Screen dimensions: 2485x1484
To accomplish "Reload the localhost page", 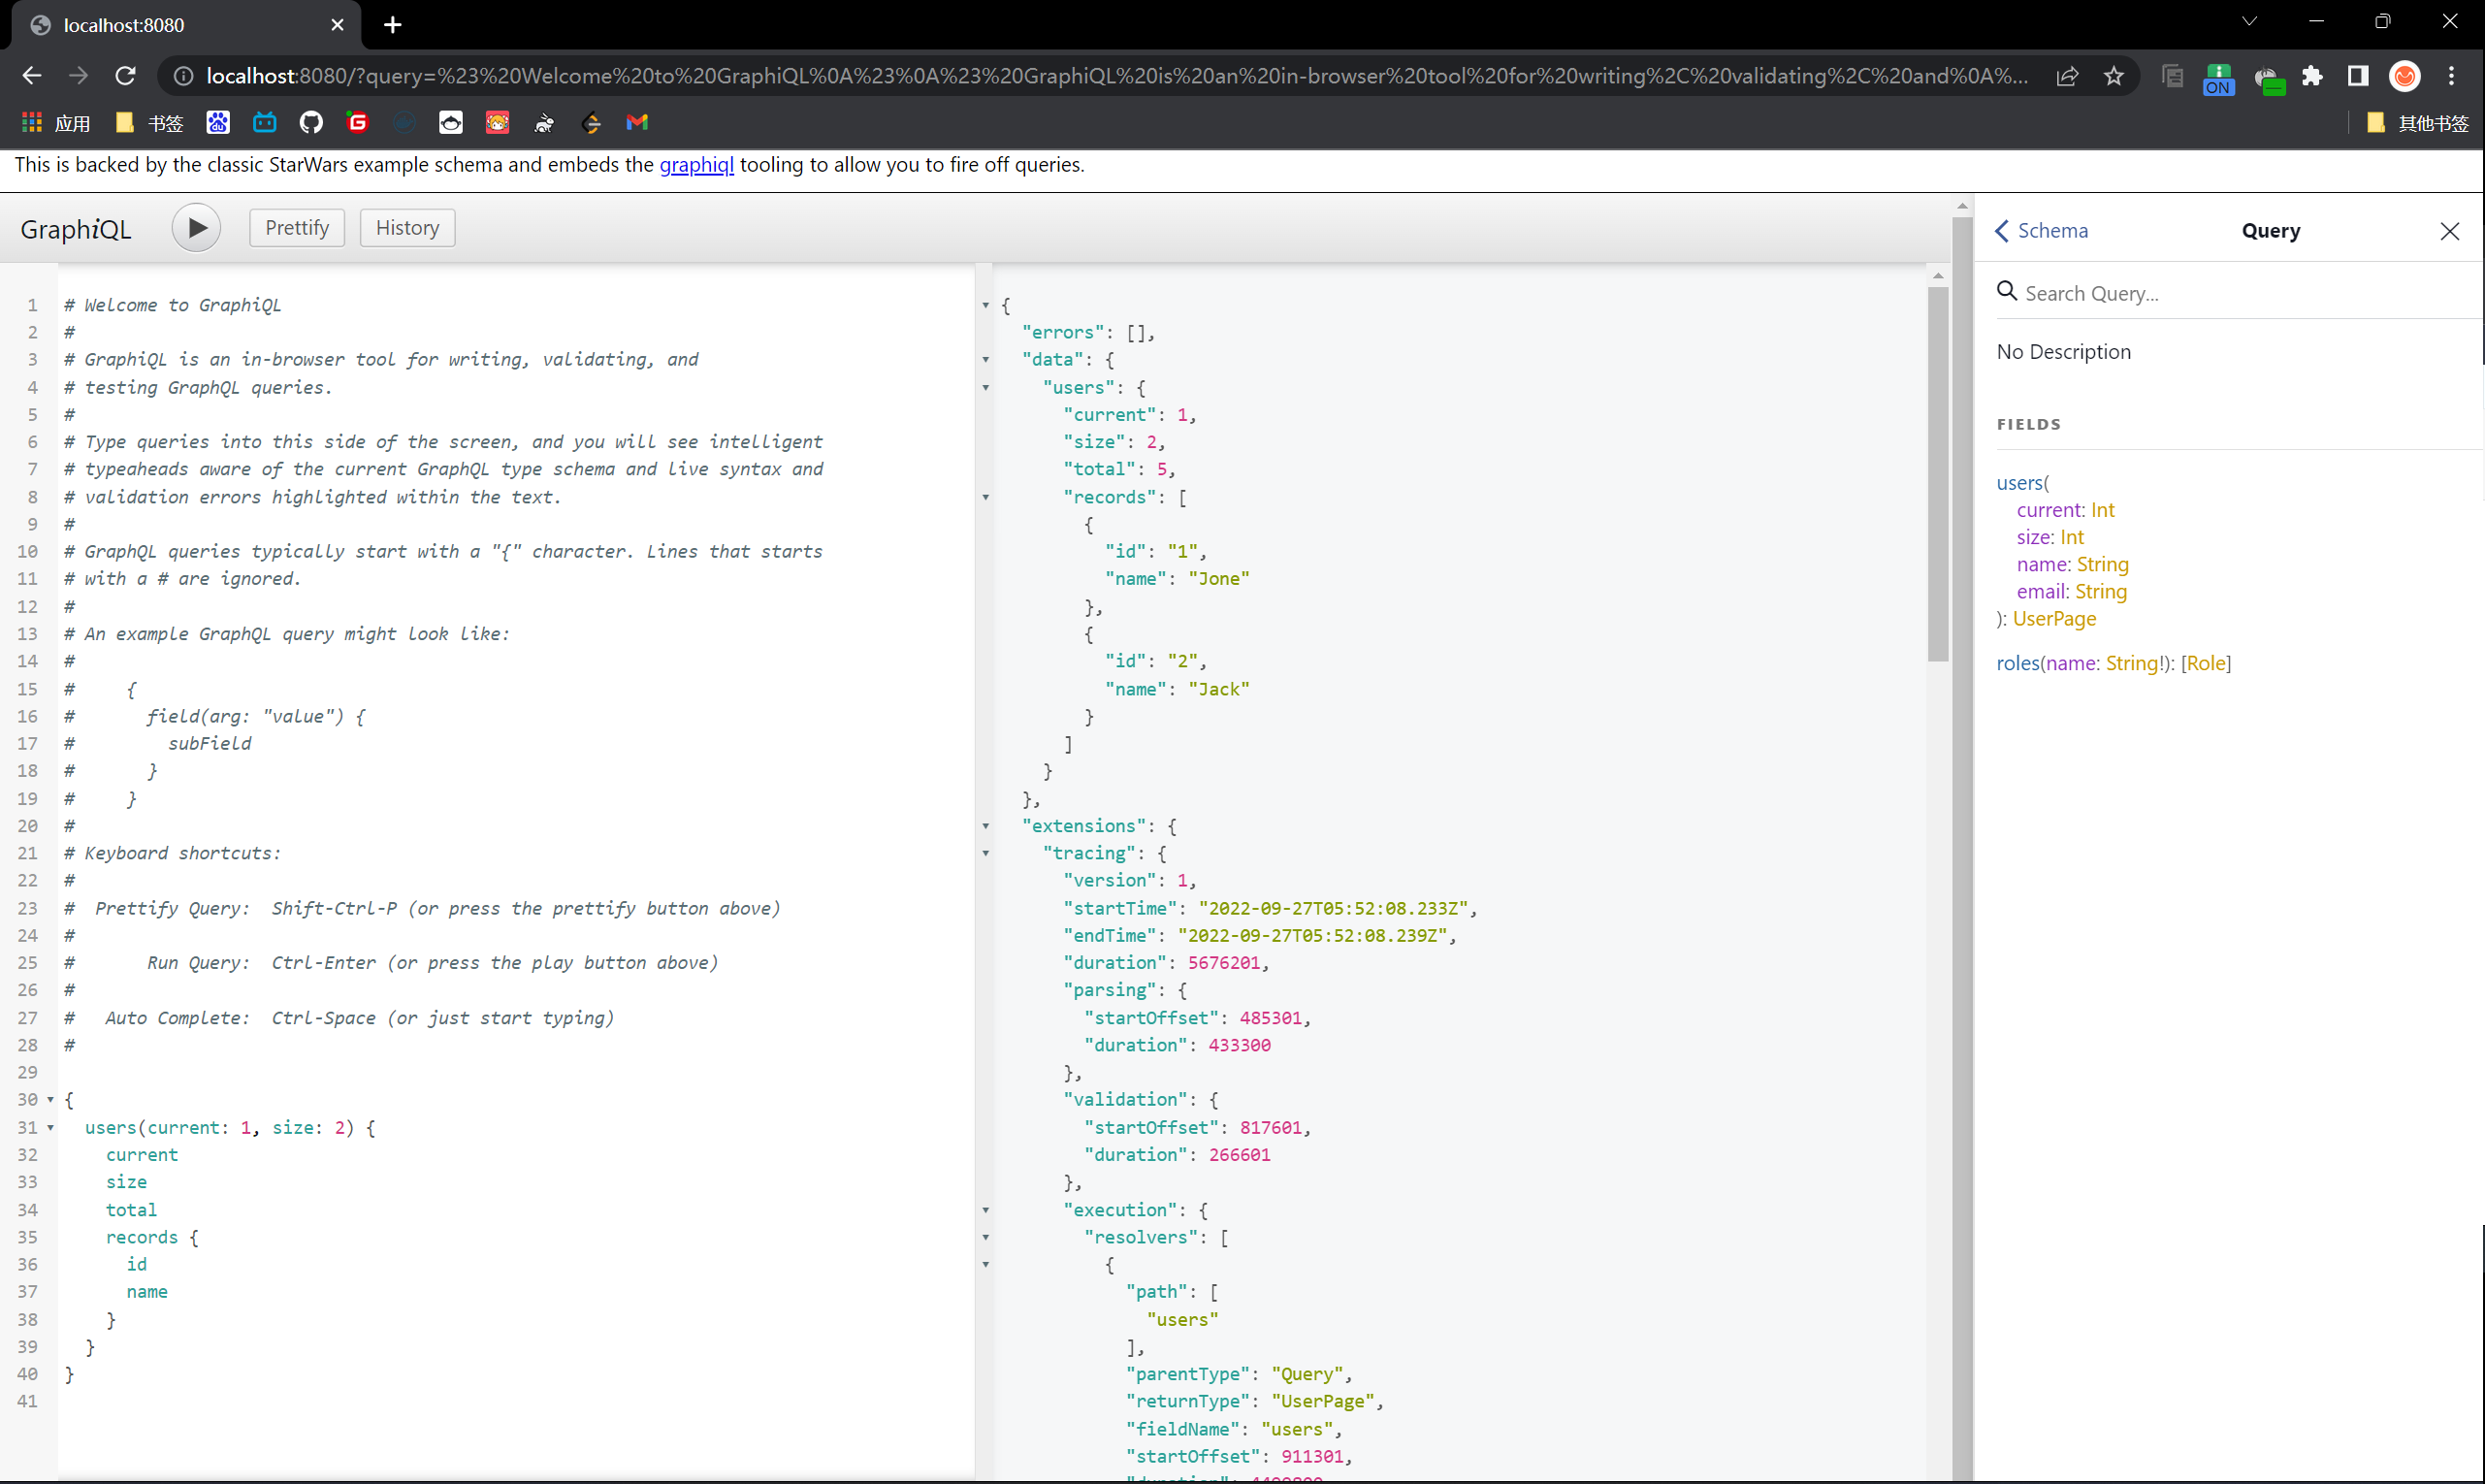I will point(125,76).
